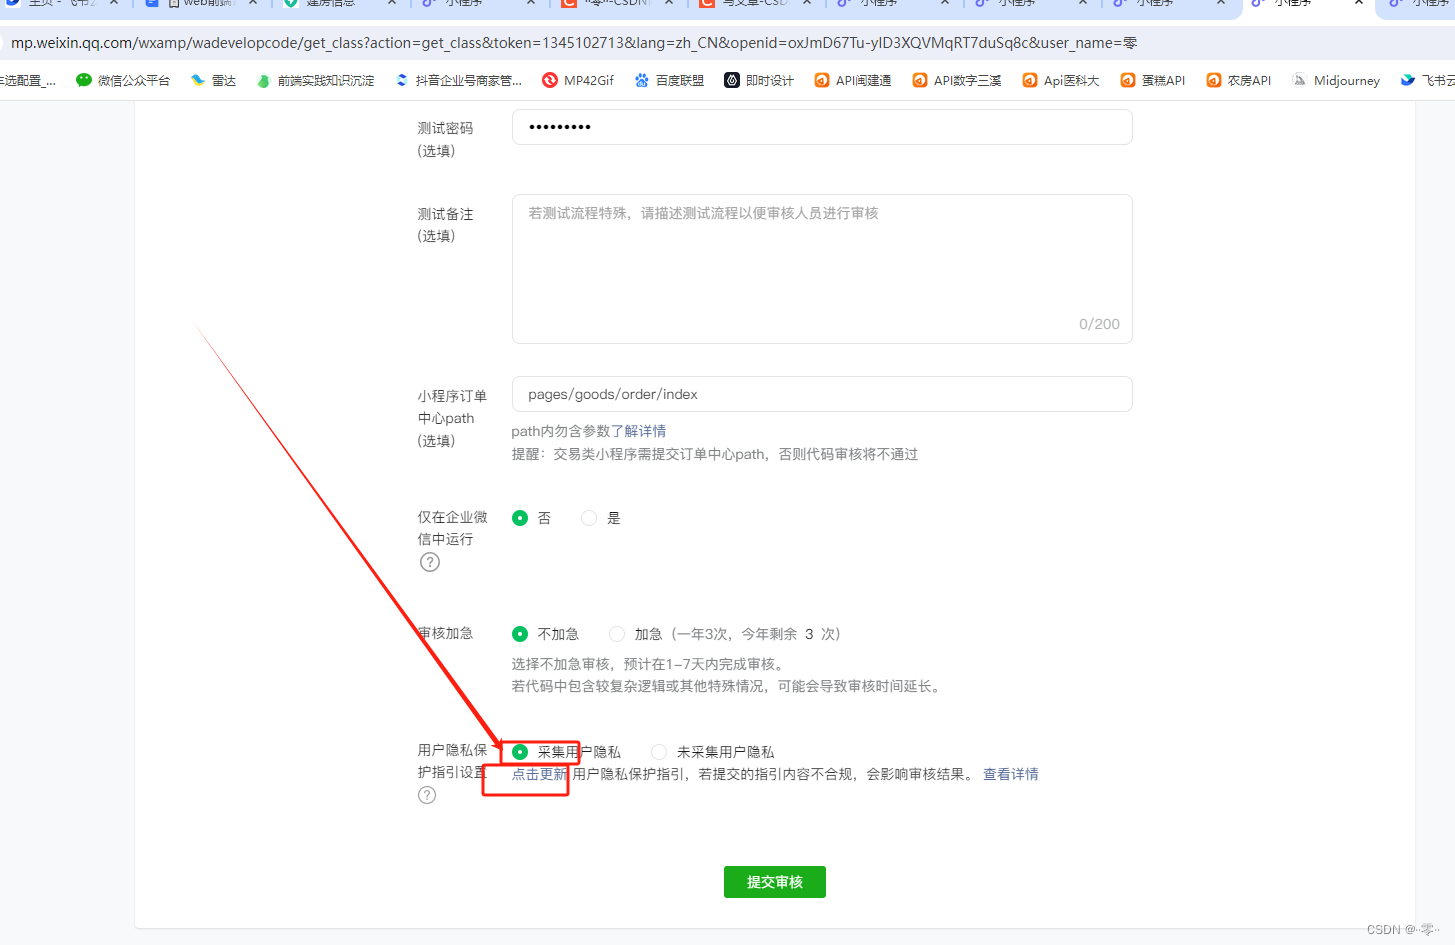Image resolution: width=1455 pixels, height=945 pixels.
Task: Click the 提醒 交易类小程序 reminder text
Action: 715,454
